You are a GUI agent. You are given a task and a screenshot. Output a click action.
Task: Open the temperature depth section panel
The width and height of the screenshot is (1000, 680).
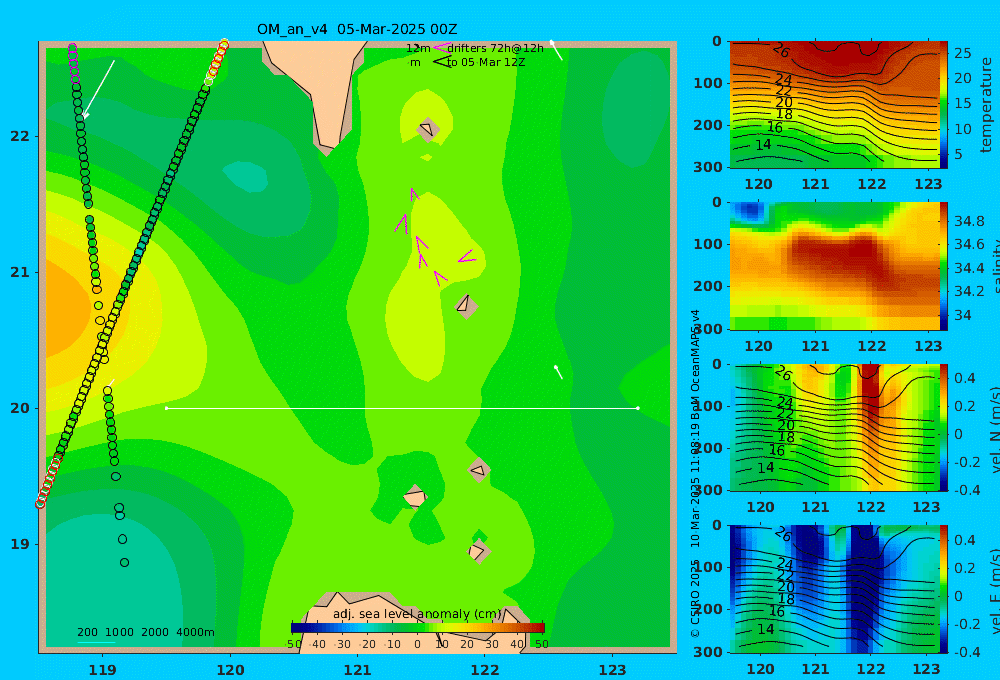835,105
